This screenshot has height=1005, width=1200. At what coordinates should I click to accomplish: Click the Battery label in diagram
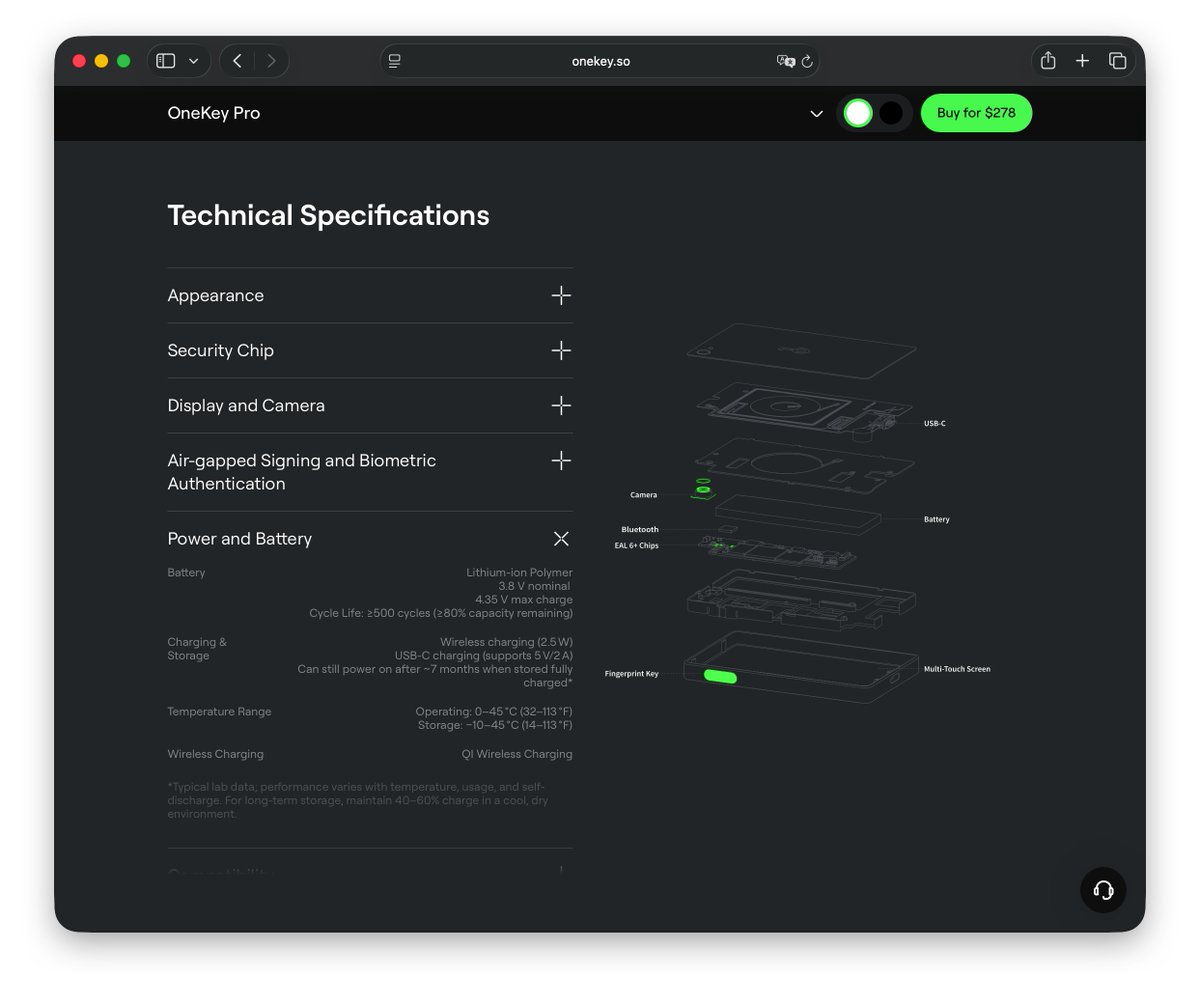(937, 520)
